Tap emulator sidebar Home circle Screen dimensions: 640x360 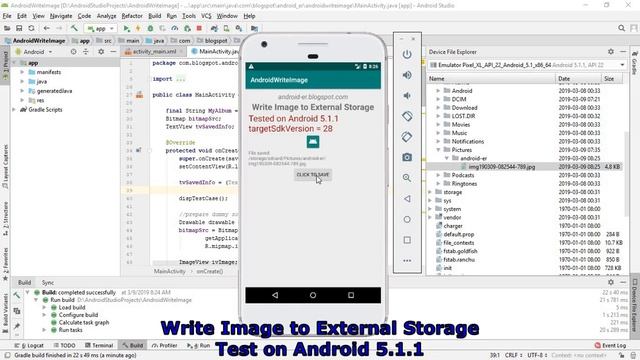(x=407, y=219)
